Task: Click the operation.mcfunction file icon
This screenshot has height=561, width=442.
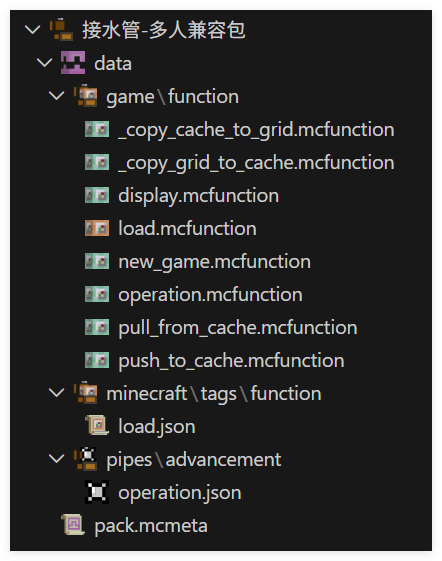Action: (97, 294)
